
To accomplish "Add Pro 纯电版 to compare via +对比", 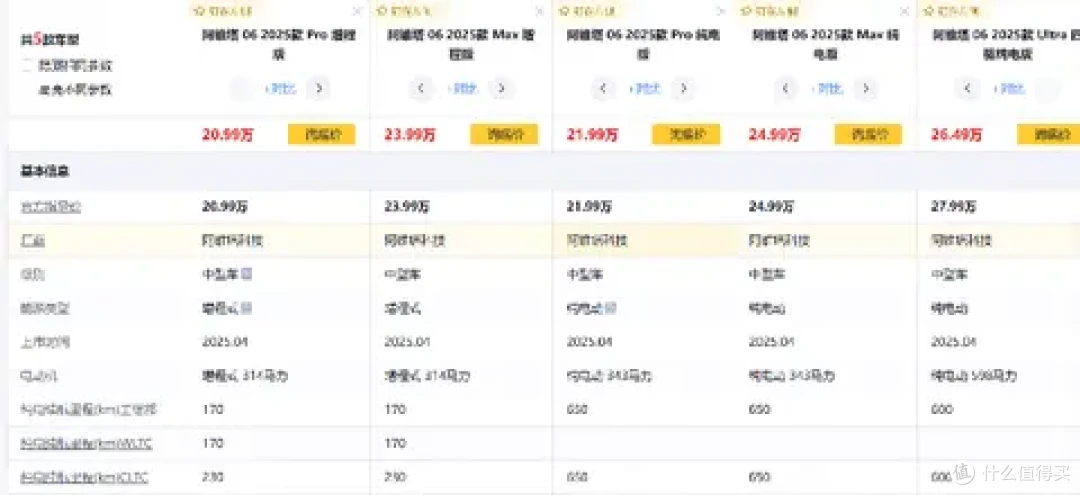I will click(644, 89).
